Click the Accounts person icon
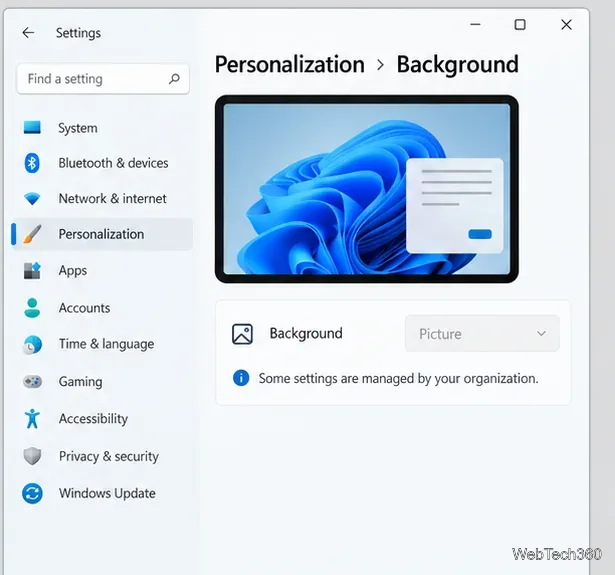Screen dimensions: 615x575 pyautogui.click(x=32, y=308)
